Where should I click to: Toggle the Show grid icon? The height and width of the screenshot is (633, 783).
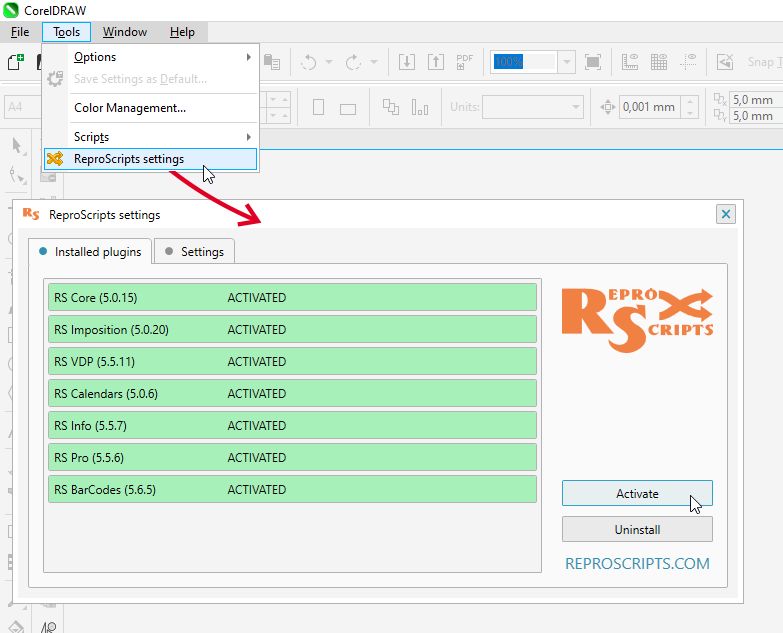pyautogui.click(x=659, y=62)
